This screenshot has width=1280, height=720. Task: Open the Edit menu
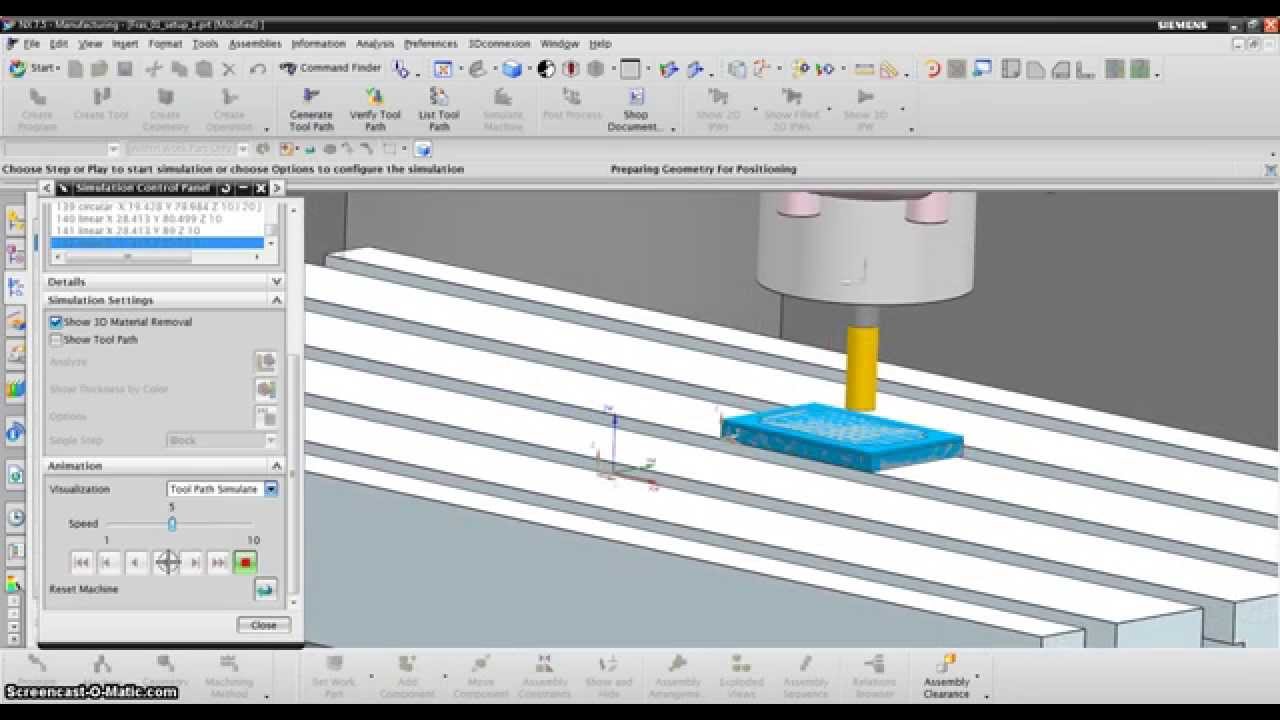59,44
